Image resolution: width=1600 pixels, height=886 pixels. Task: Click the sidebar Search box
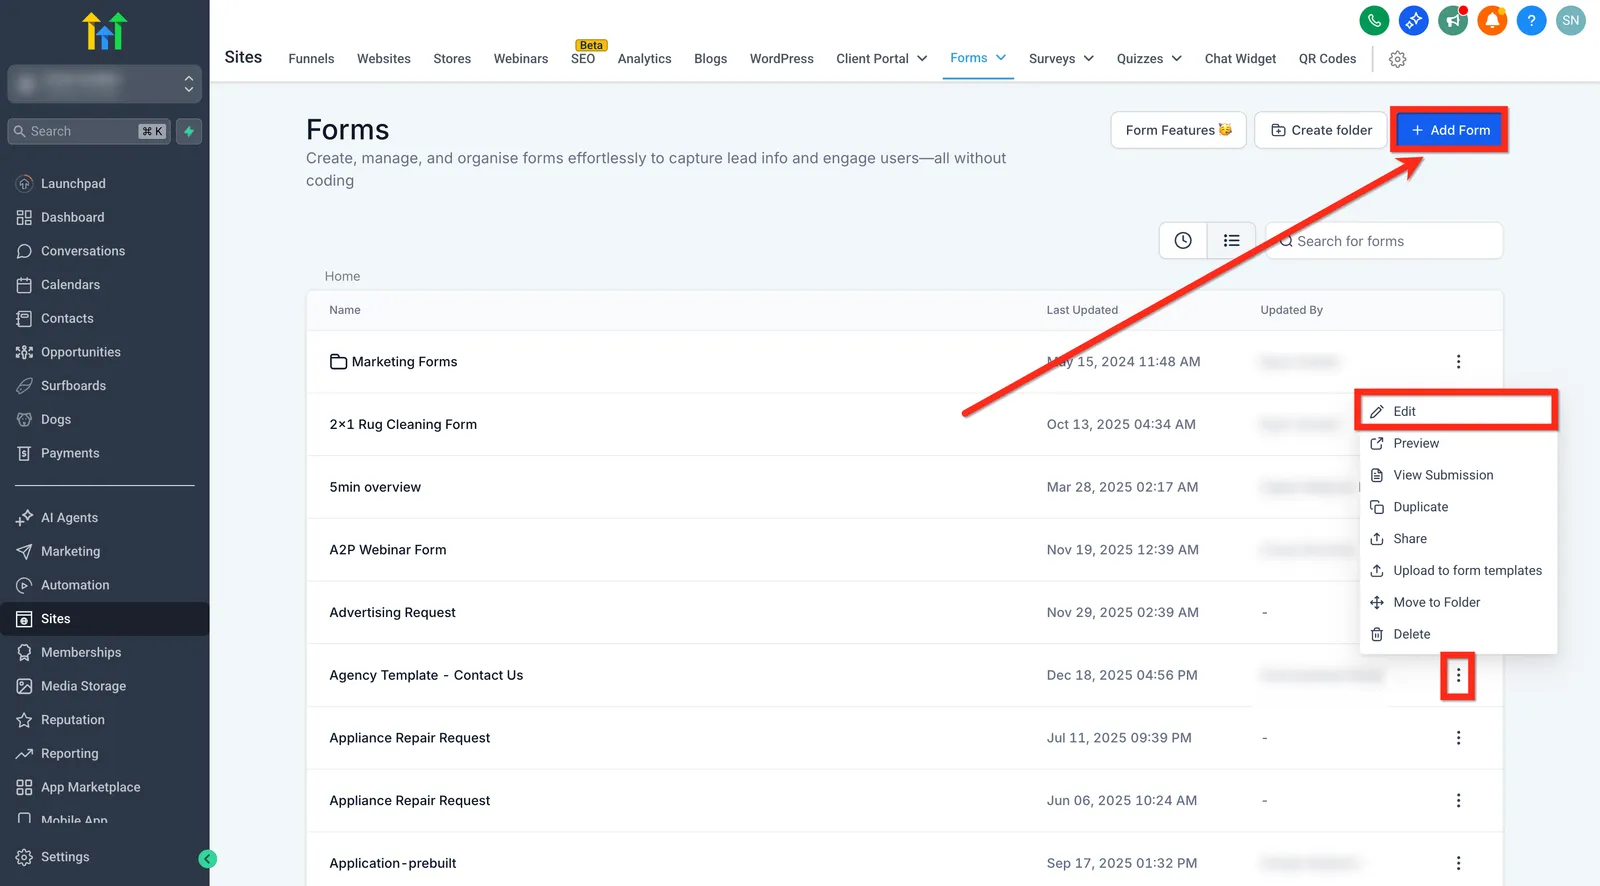pos(89,131)
